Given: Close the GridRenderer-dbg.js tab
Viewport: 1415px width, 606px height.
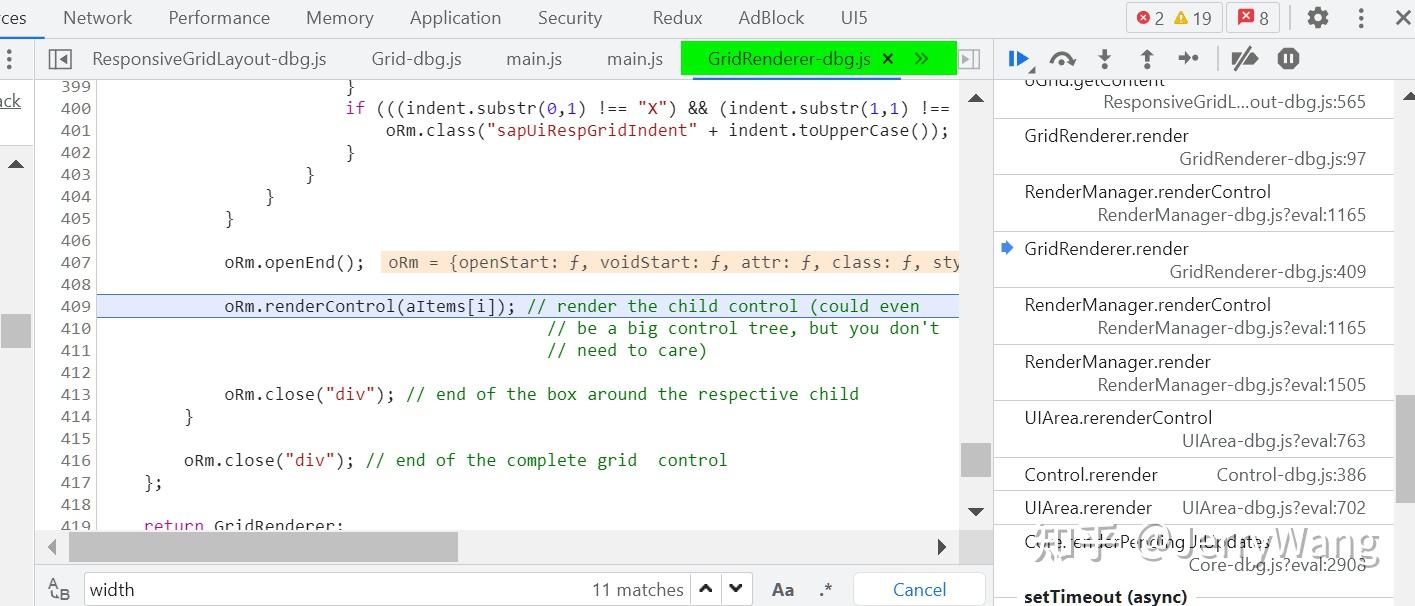Looking at the screenshot, I should click(887, 59).
